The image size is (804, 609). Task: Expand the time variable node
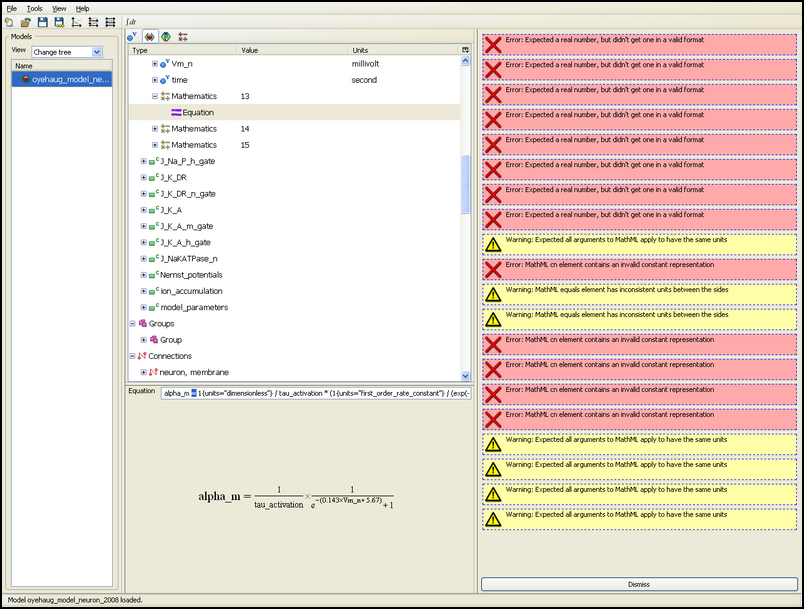point(155,80)
